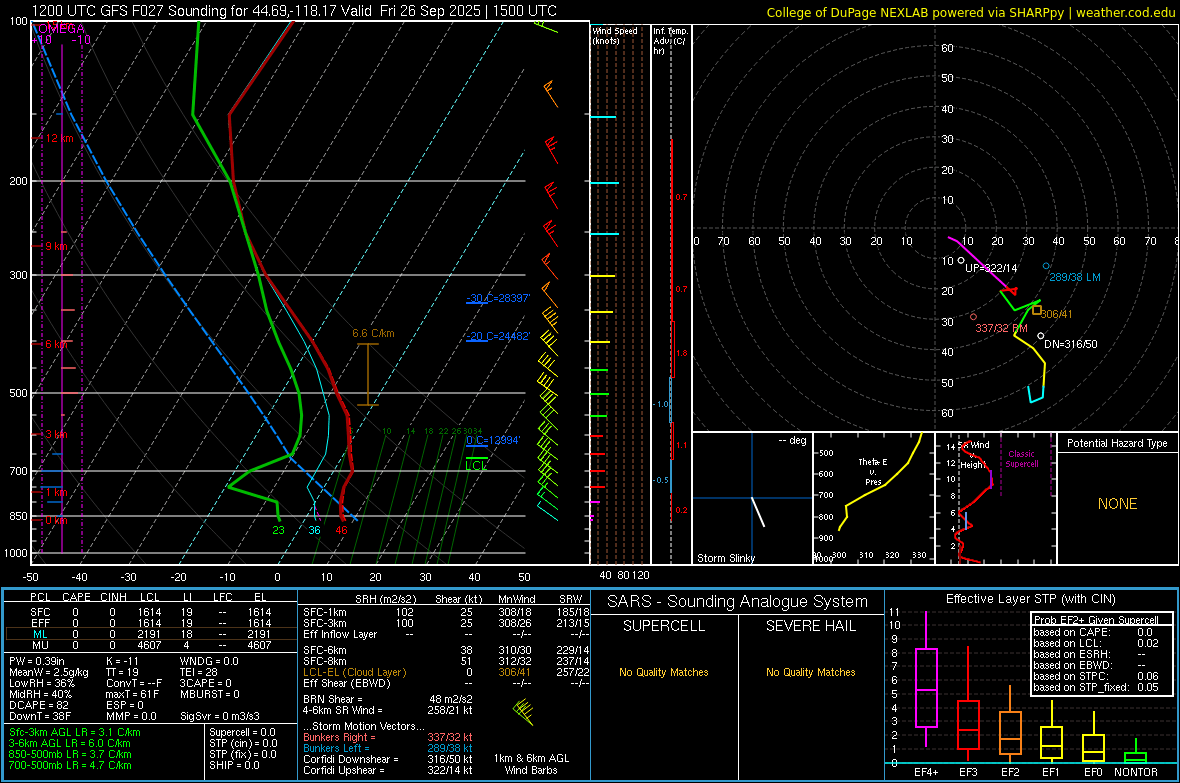Viewport: 1180px width, 783px height.
Task: Click the -30 C=28397' level label
Action: pos(498,298)
